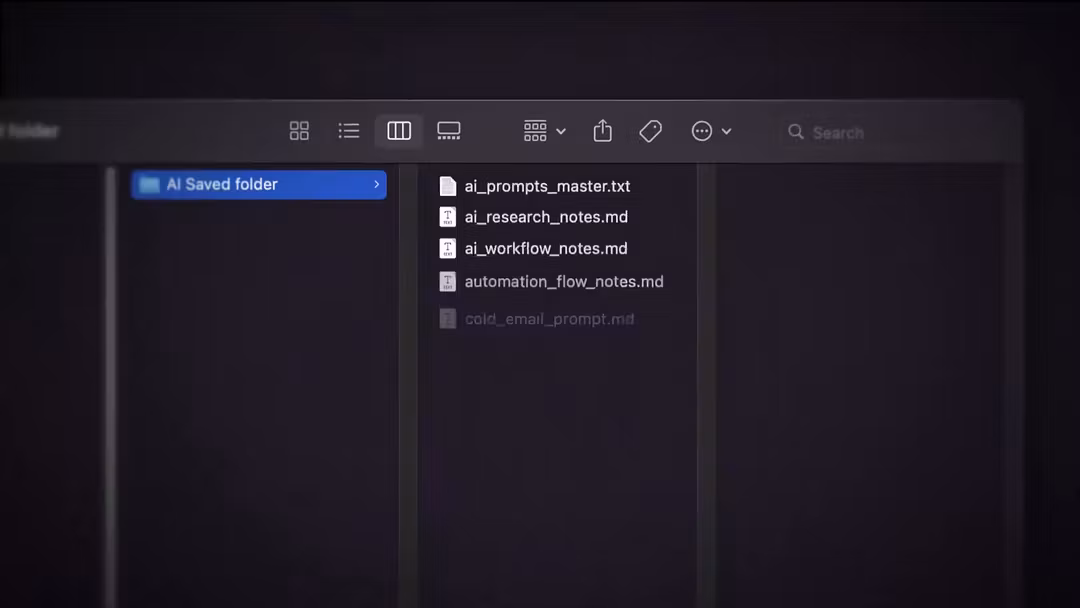Click the column divider right of file list
The width and height of the screenshot is (1080, 608).
tap(706, 400)
